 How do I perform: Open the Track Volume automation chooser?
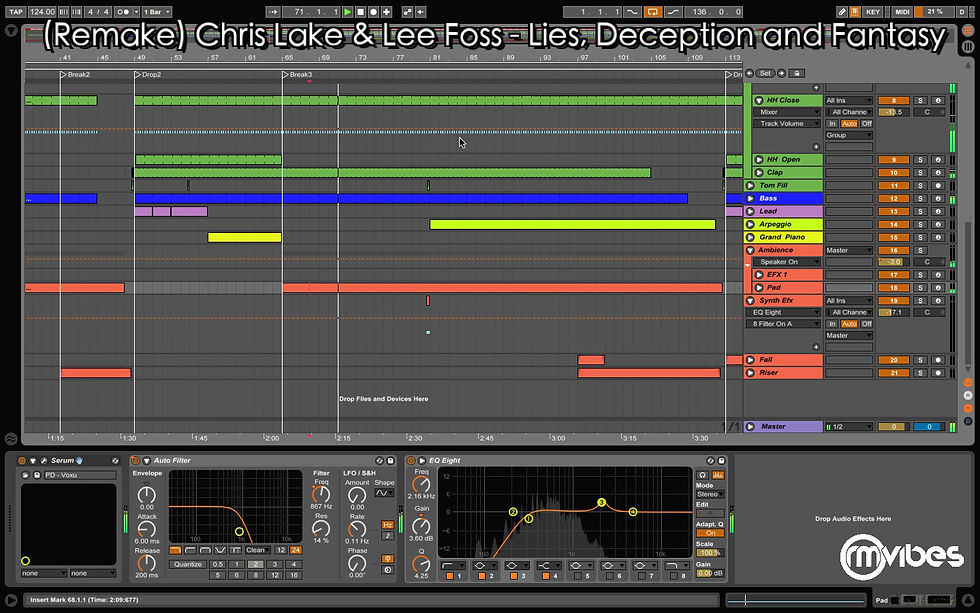pos(787,124)
